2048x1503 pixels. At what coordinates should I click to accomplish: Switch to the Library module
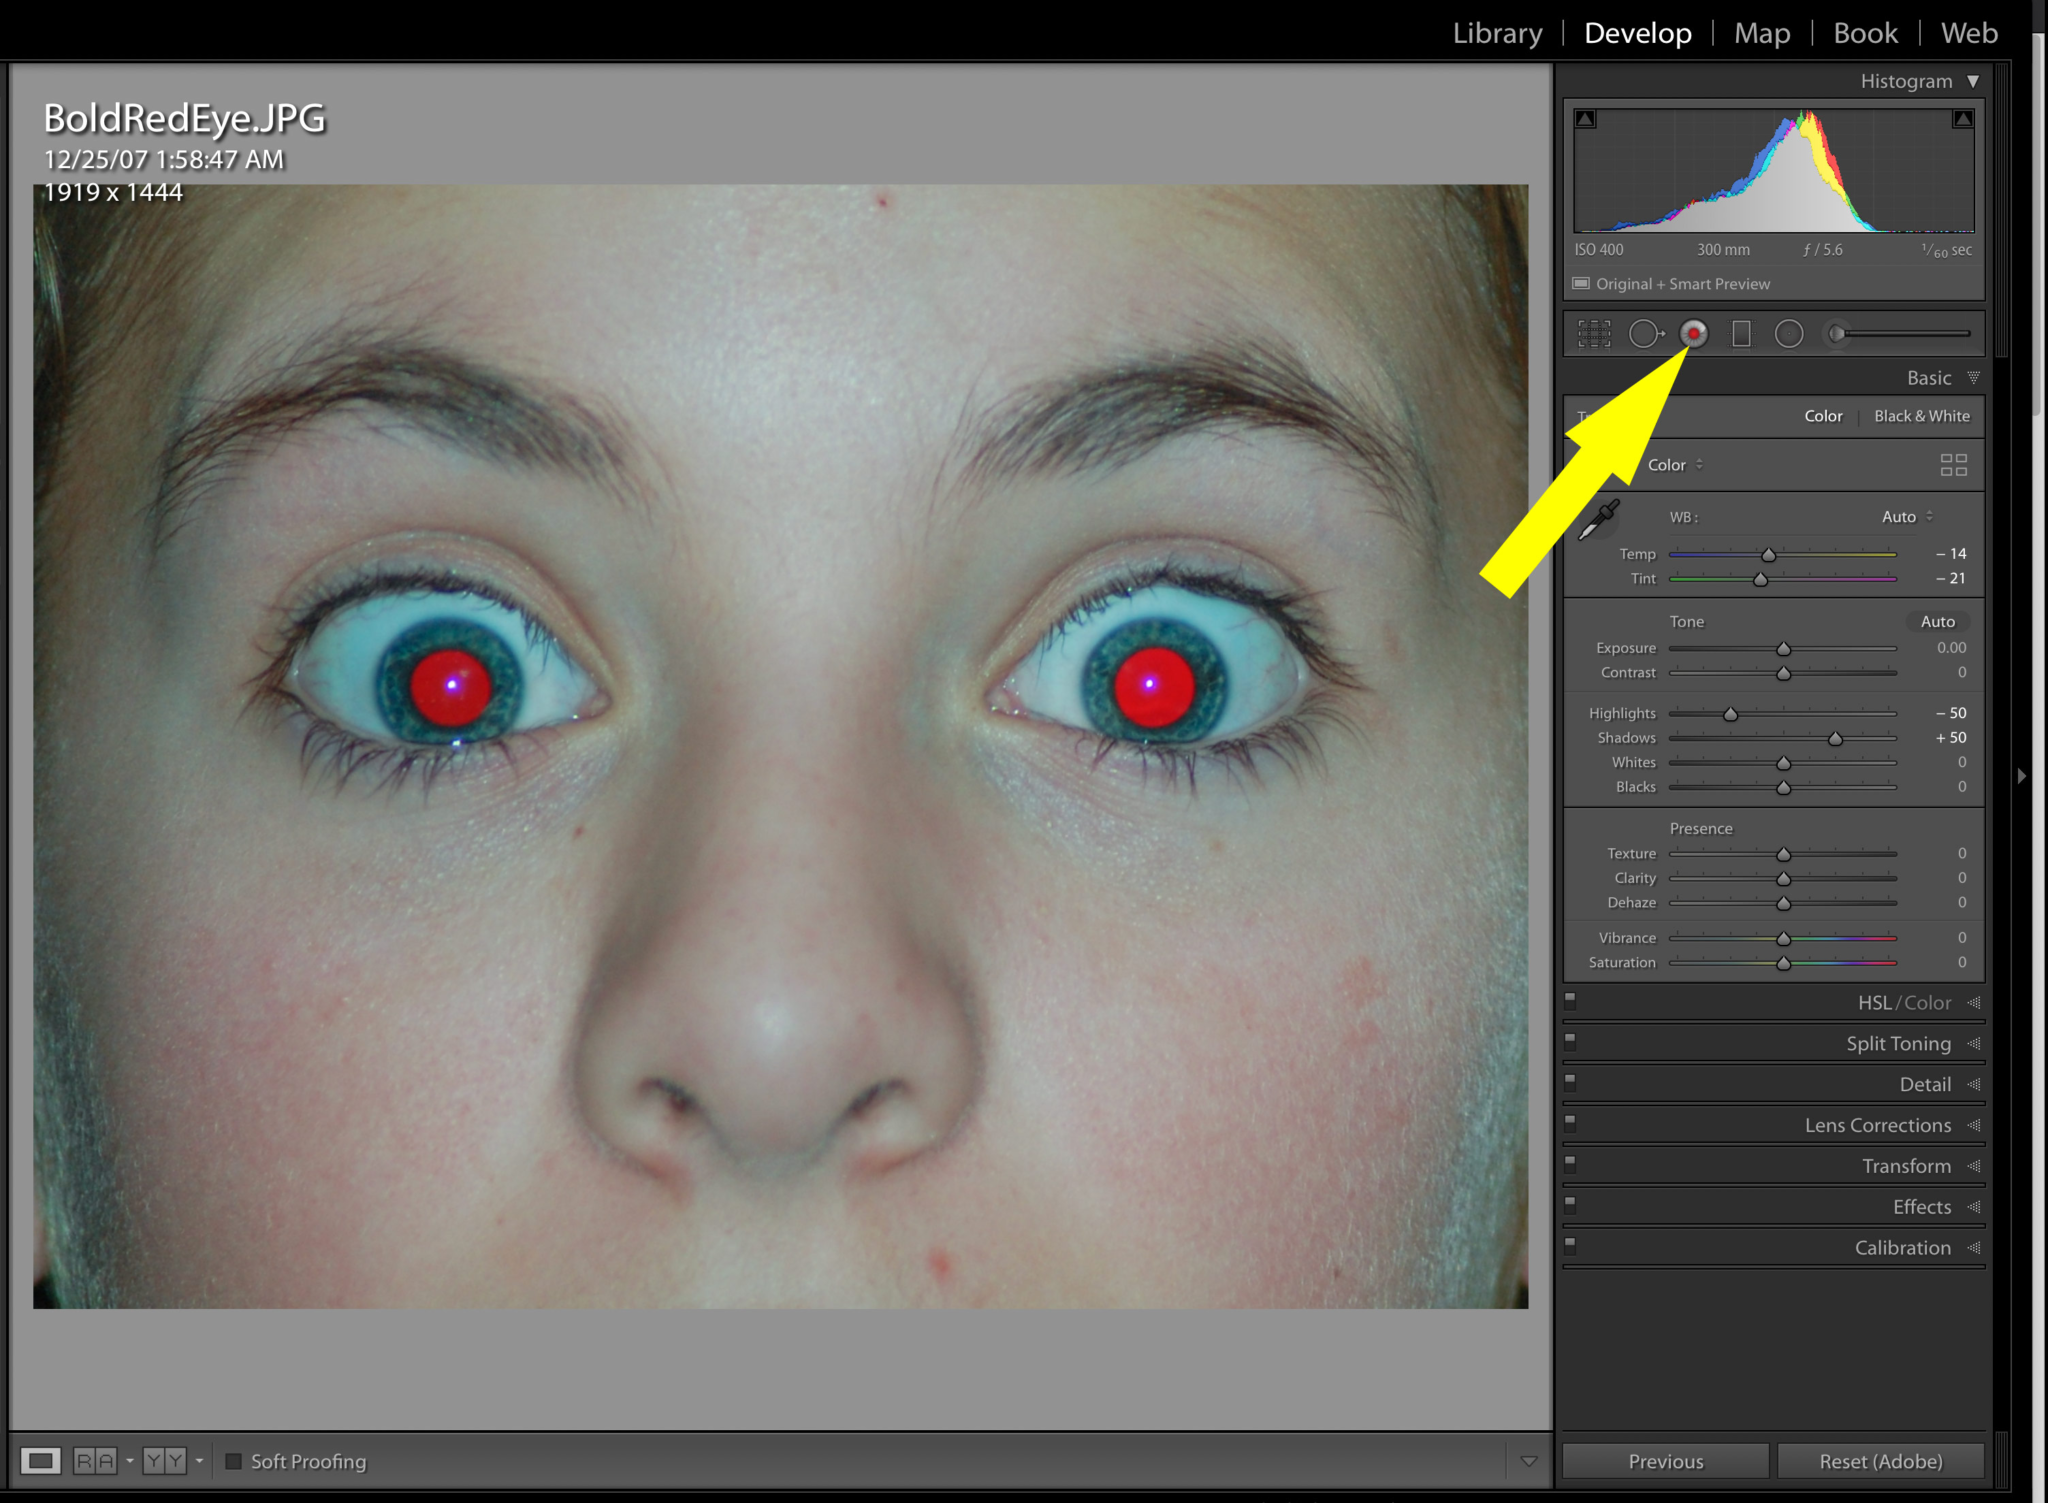[x=1496, y=32]
